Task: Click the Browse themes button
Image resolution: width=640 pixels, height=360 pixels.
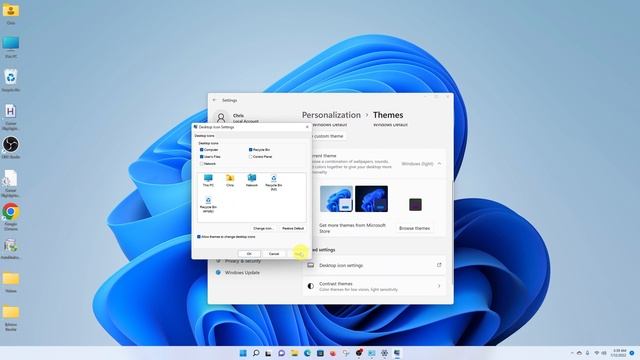Action: (414, 228)
